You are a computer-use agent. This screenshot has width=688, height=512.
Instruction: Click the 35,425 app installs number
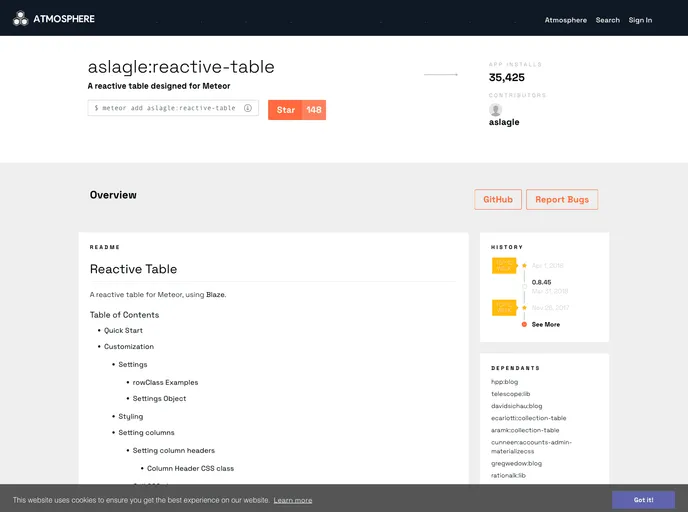(507, 78)
